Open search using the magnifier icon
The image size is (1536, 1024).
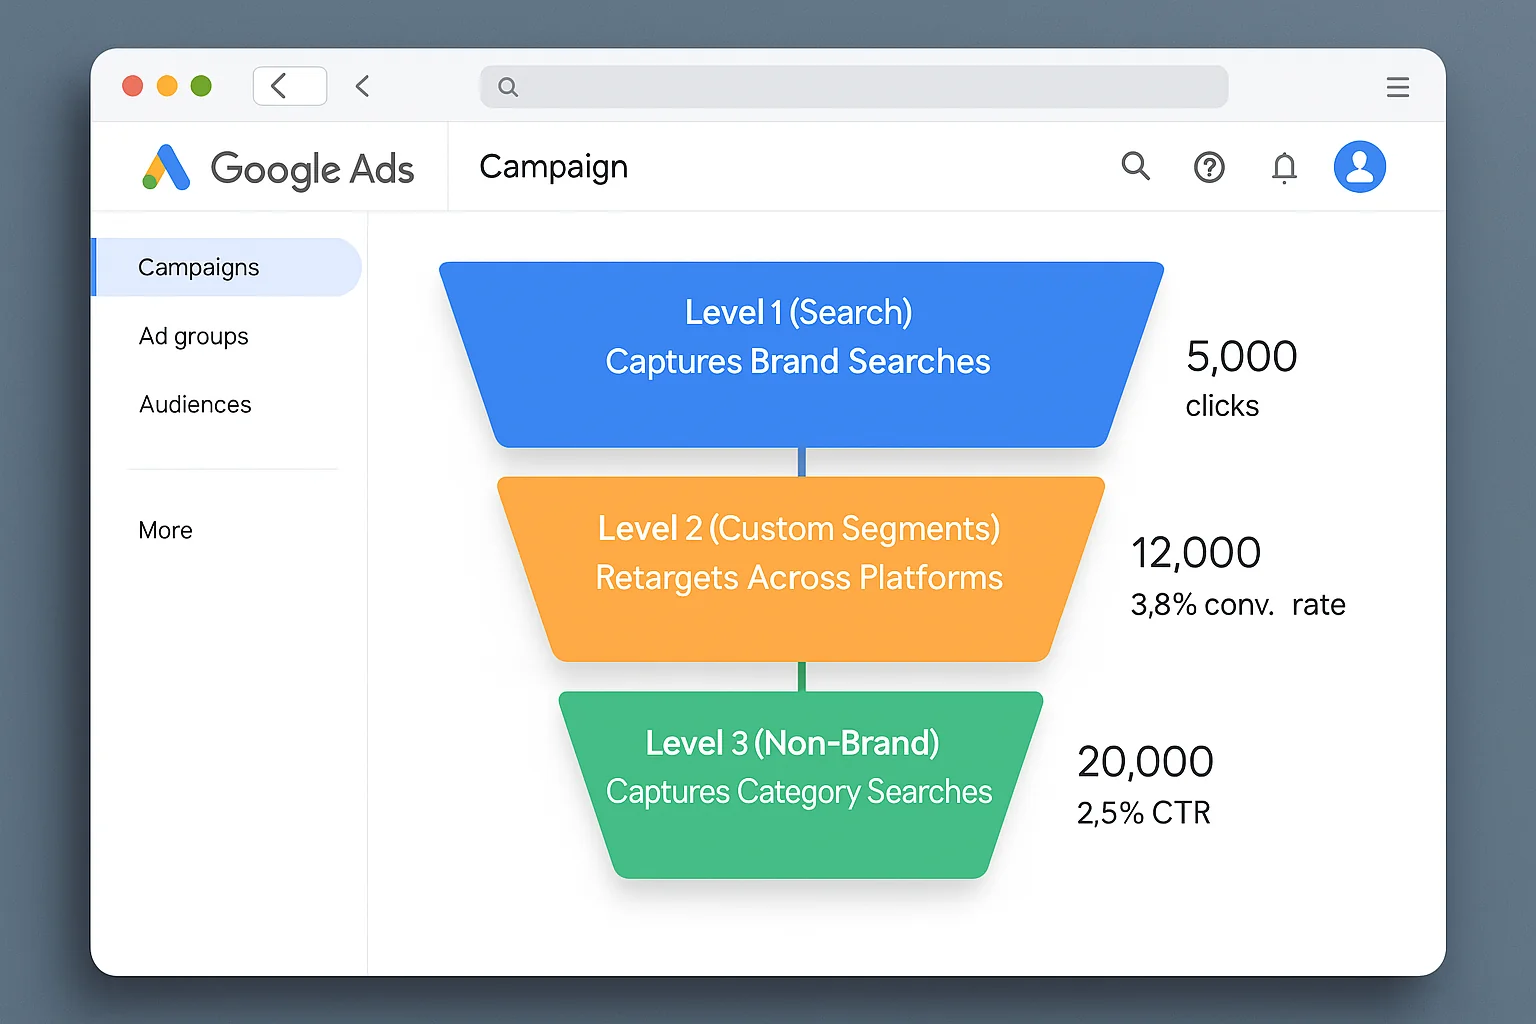pos(1136,166)
